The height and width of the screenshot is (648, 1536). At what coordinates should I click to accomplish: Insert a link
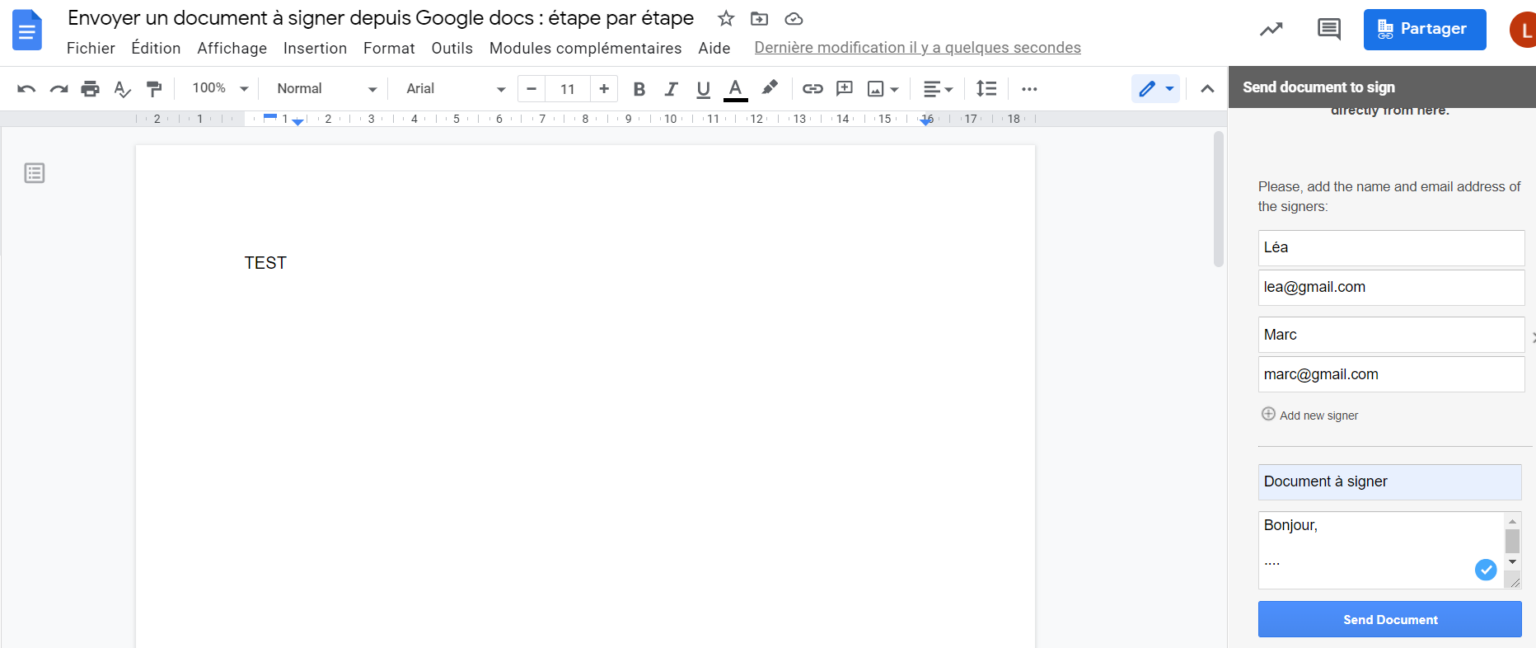tap(812, 88)
